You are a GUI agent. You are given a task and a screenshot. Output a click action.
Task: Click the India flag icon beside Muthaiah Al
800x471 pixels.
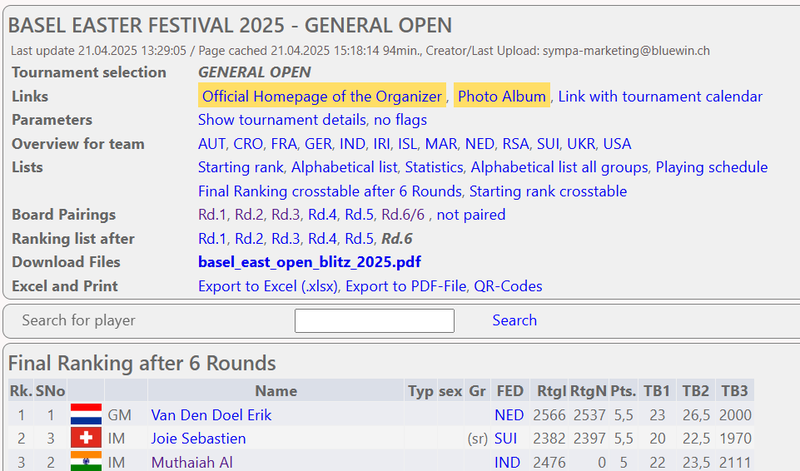click(x=86, y=461)
